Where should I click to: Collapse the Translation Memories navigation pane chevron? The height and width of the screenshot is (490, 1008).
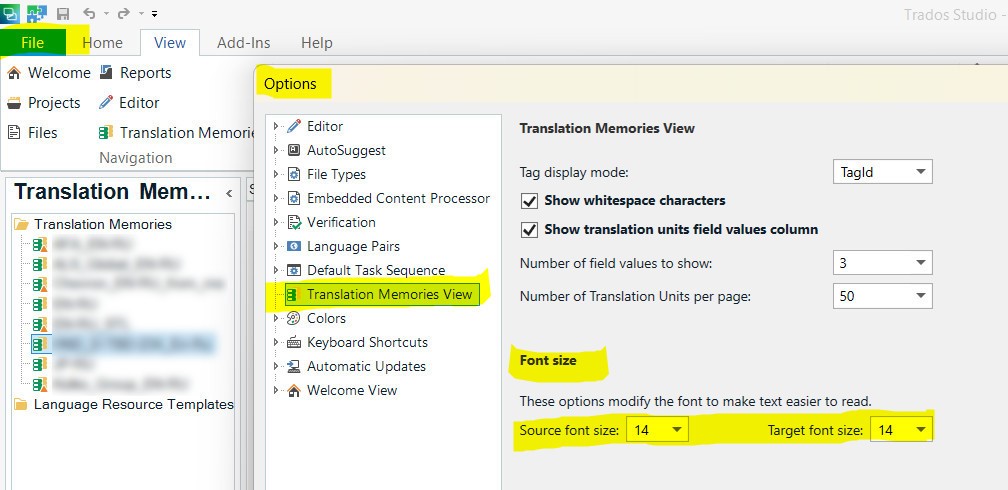(x=229, y=193)
